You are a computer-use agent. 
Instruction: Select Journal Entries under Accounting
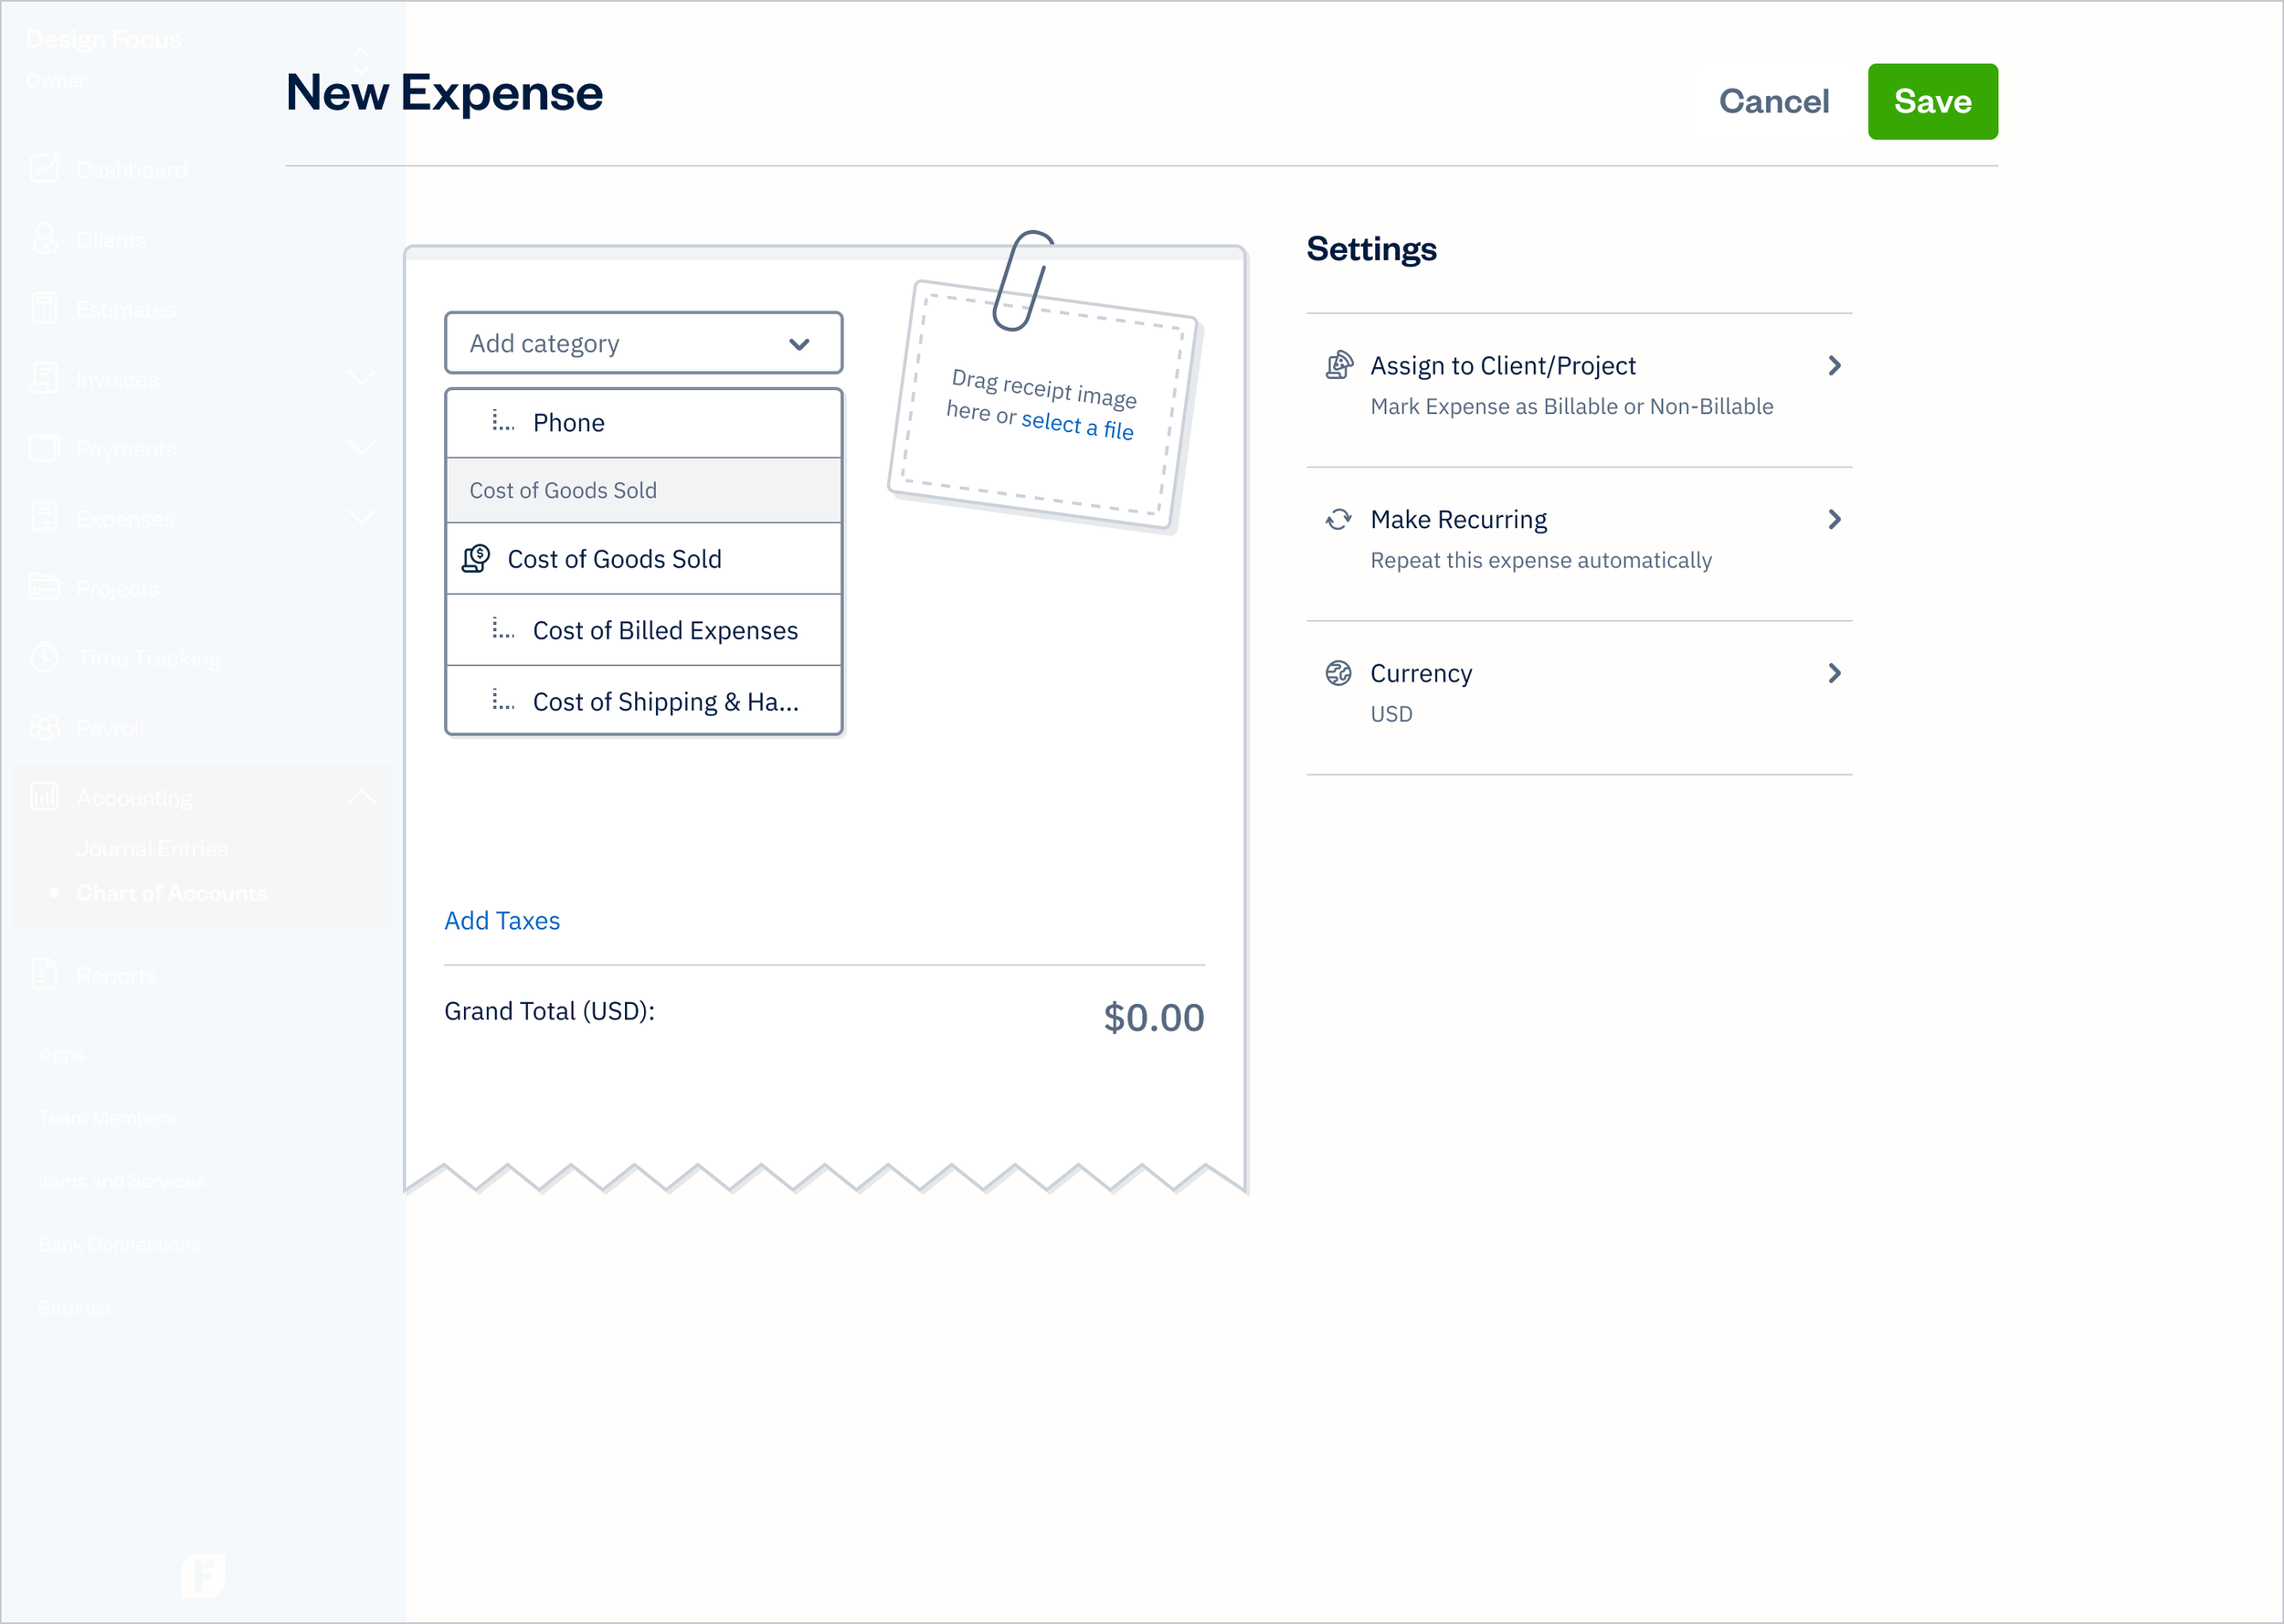click(152, 848)
